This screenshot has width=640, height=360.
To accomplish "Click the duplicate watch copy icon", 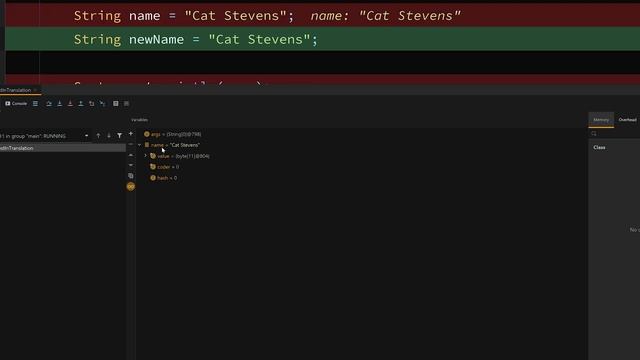I will [131, 176].
